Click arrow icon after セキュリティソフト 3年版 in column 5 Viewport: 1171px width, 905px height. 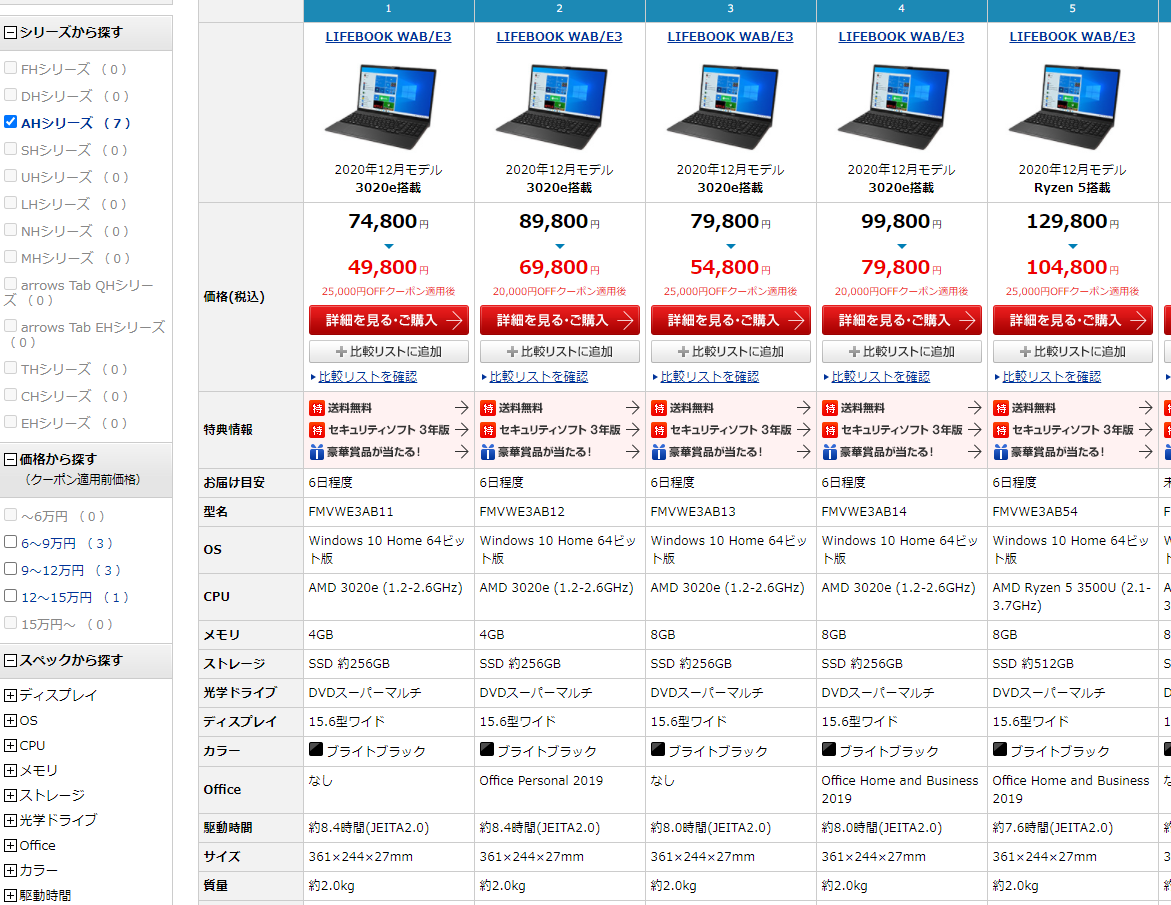(1146, 429)
